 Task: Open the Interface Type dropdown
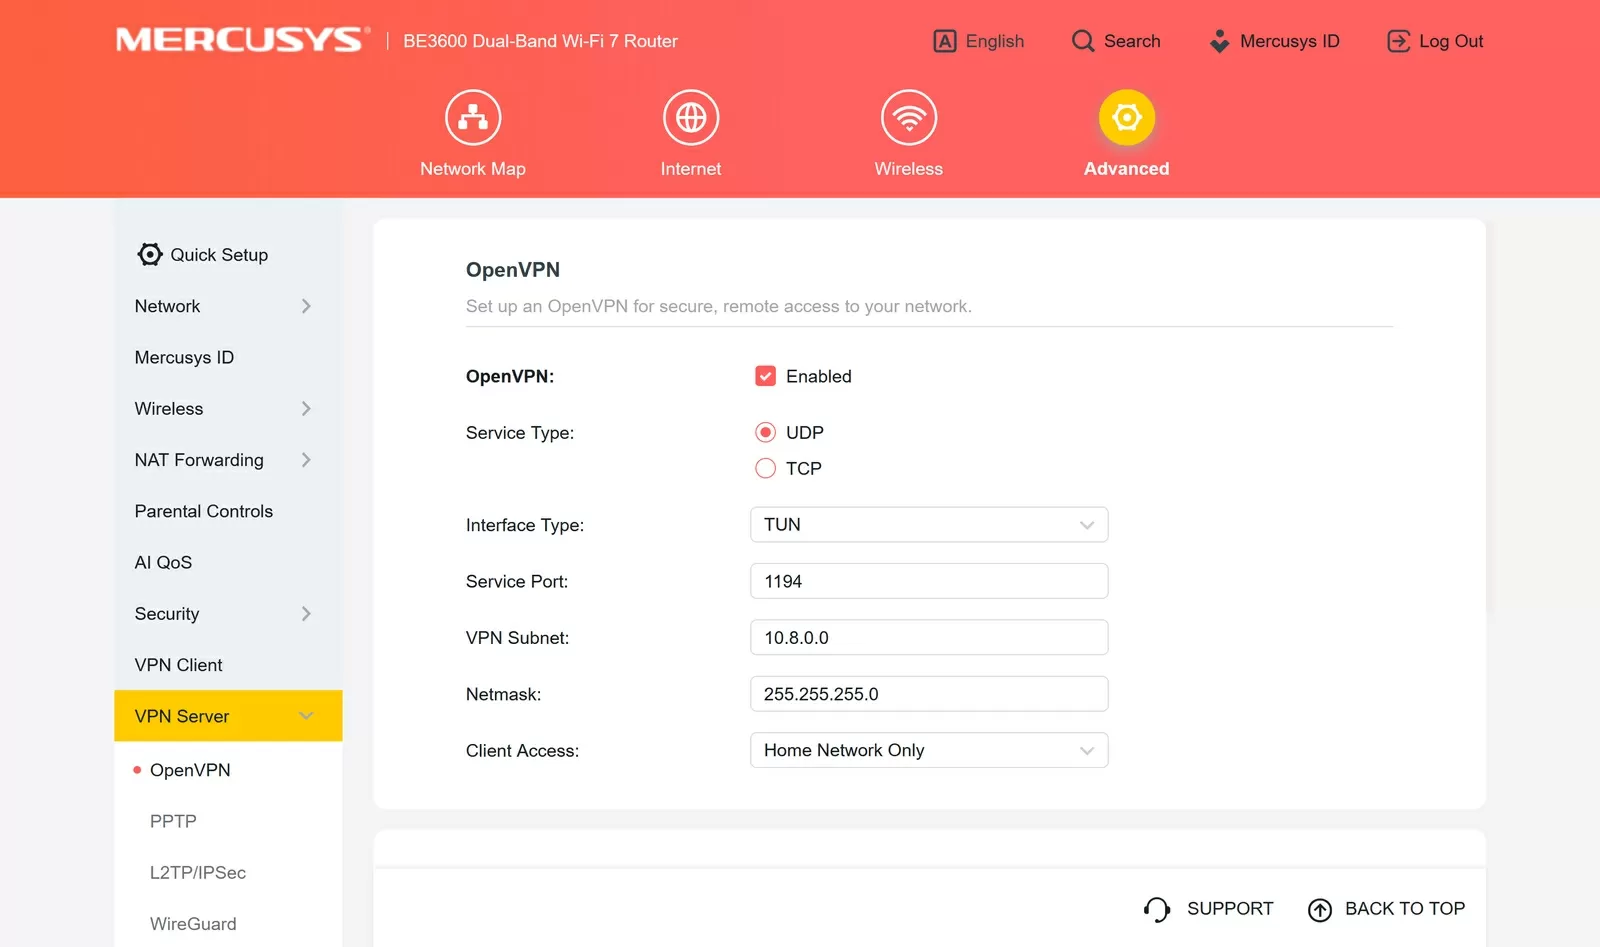929,525
